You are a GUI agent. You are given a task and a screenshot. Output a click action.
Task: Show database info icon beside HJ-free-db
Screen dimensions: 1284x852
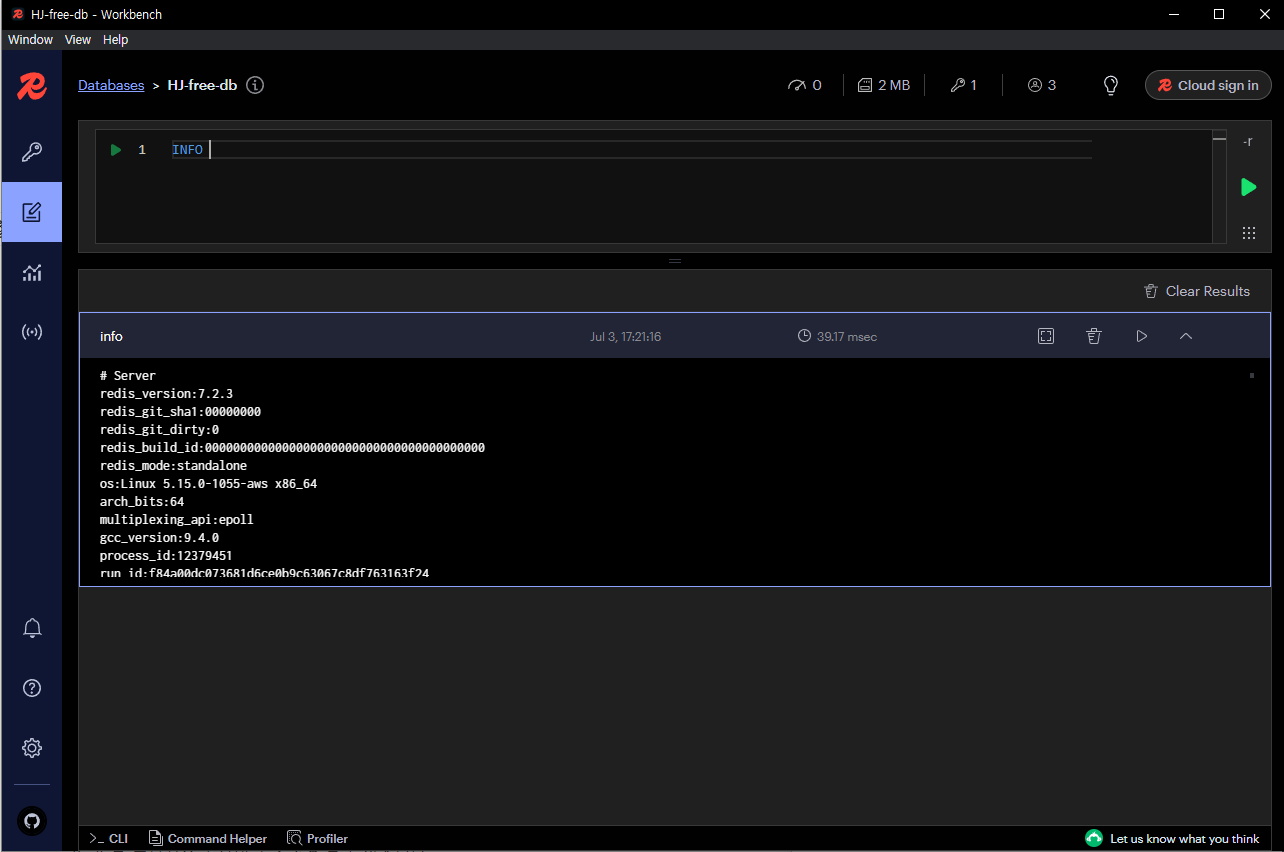pos(255,85)
